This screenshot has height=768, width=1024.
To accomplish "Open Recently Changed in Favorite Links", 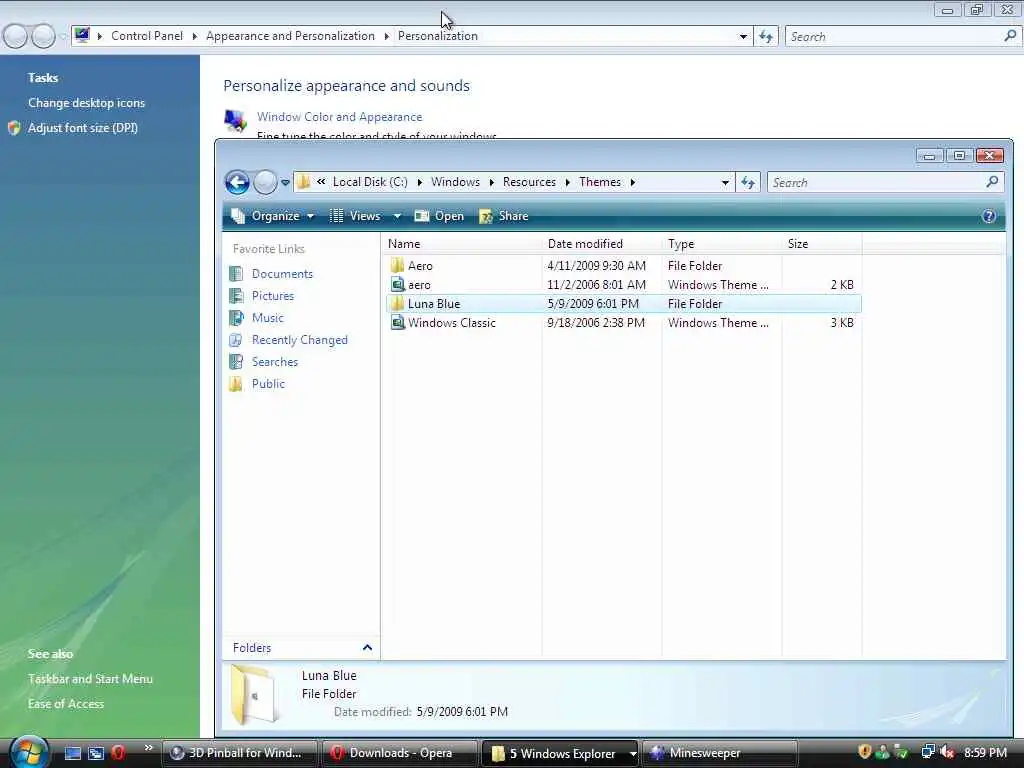I will point(300,340).
